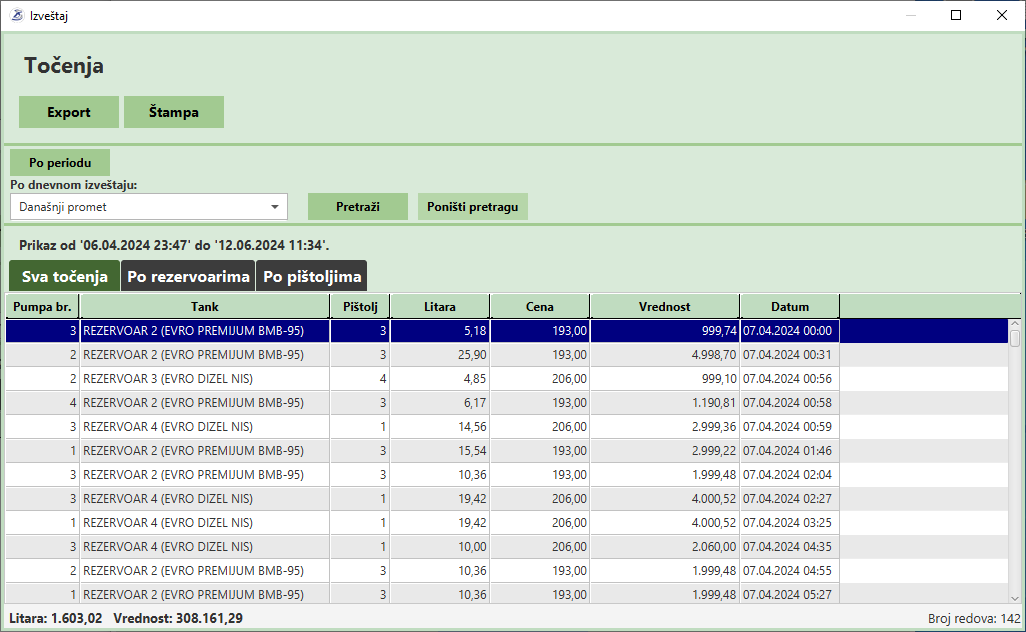This screenshot has width=1026, height=632.
Task: Click the Pretraži search button
Action: pyautogui.click(x=357, y=207)
